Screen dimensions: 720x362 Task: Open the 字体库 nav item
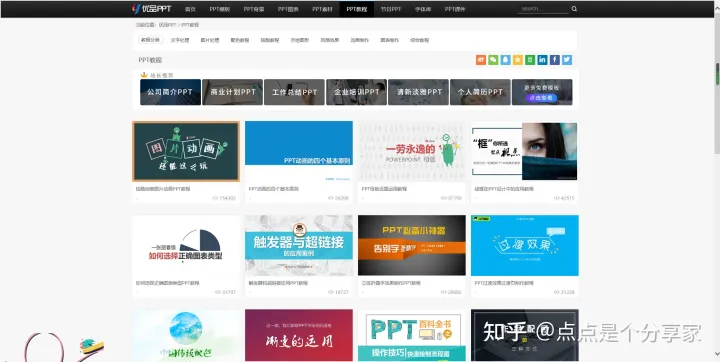point(423,9)
